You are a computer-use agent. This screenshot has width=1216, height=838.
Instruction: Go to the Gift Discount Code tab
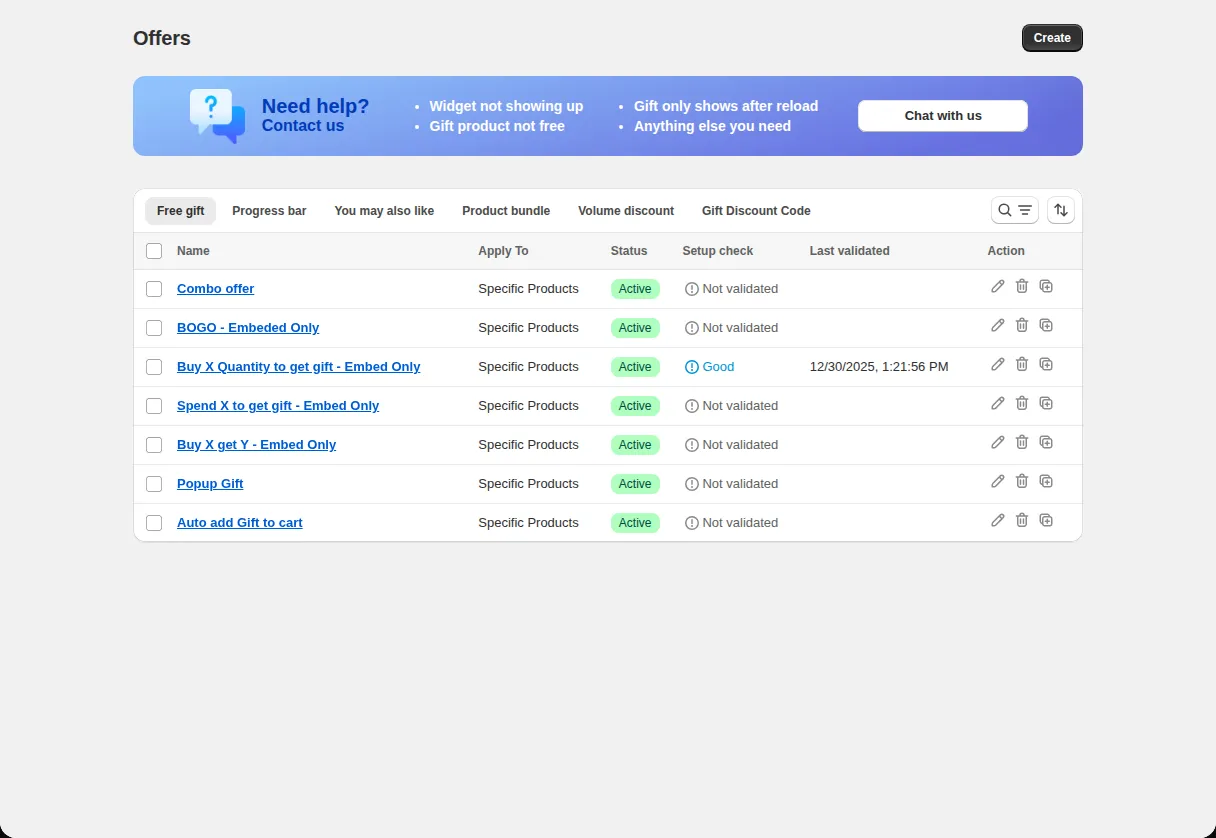click(x=756, y=211)
